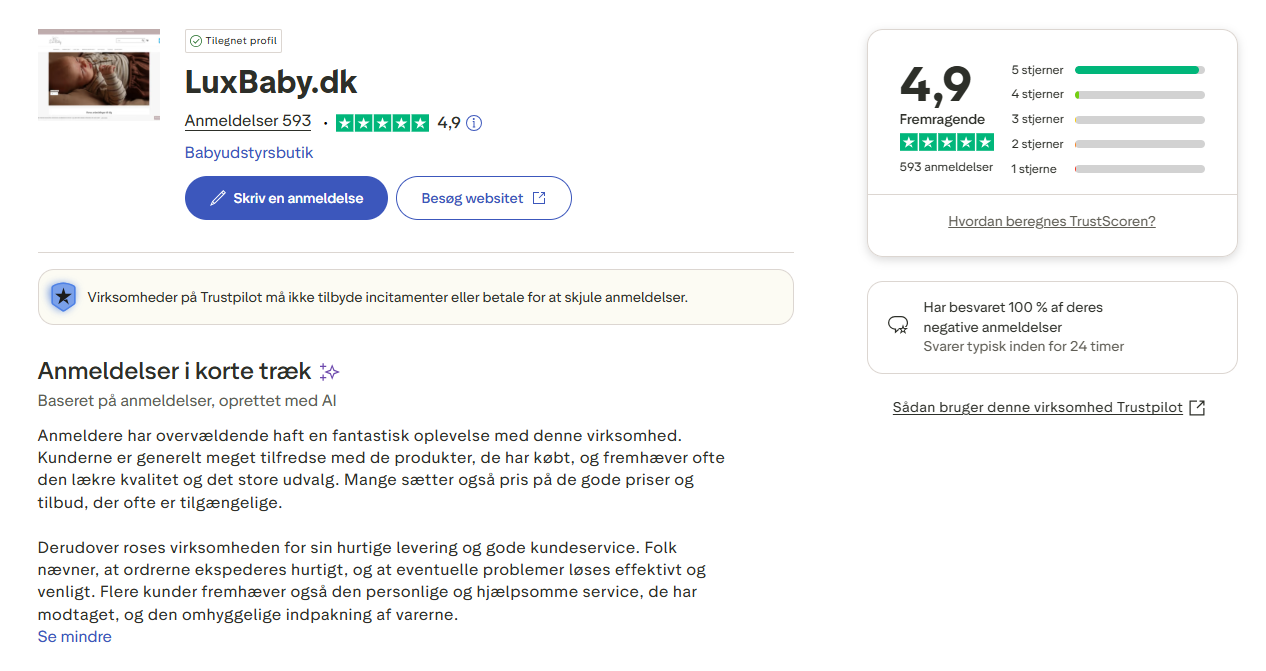1266x671 pixels.
Task: Click the blue shield star icon
Action: click(63, 297)
